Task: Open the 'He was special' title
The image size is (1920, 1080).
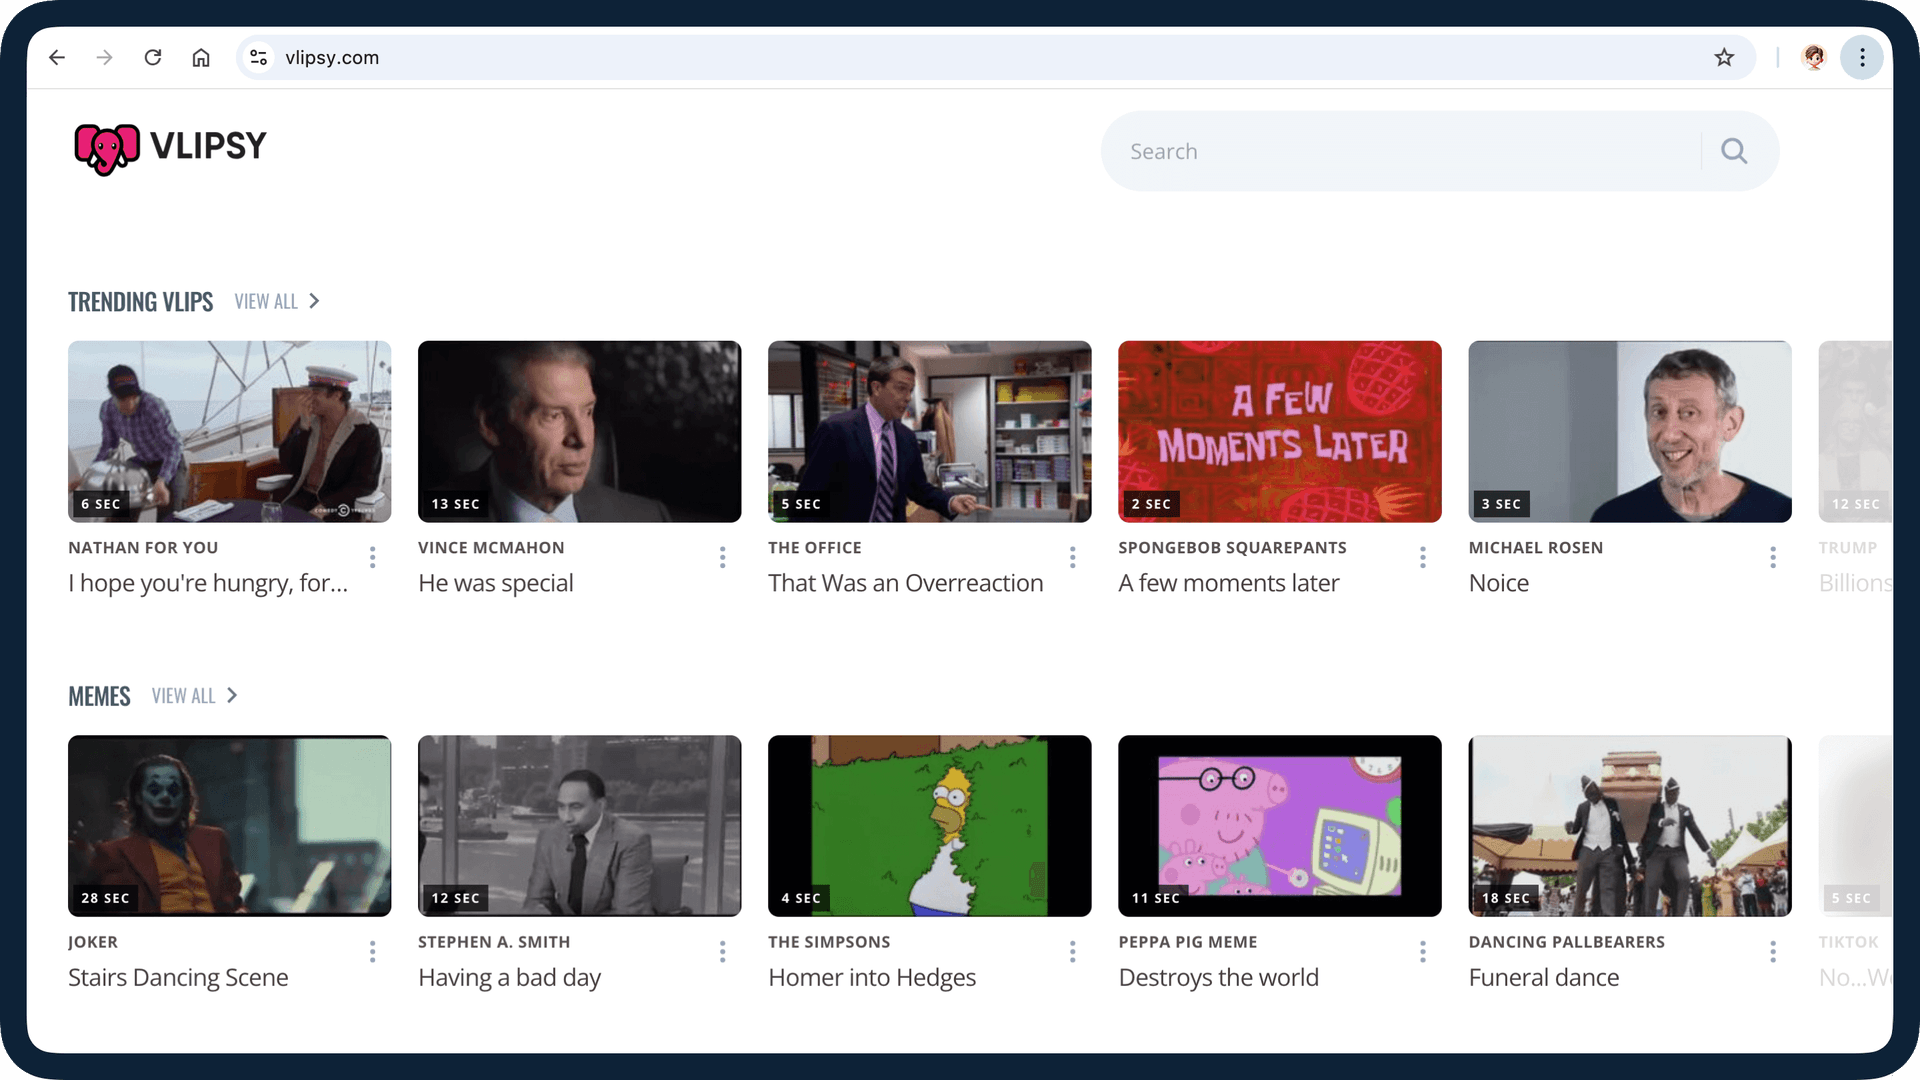Action: pos(496,583)
